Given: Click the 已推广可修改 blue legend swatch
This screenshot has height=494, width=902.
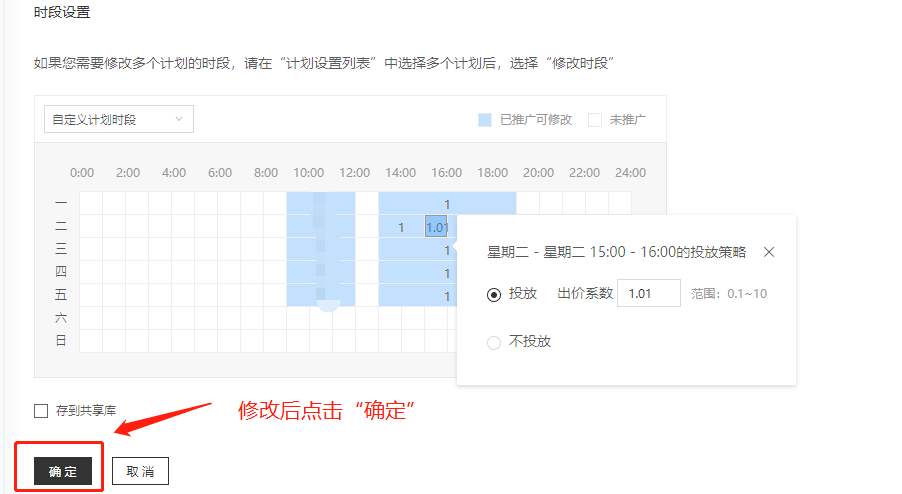Looking at the screenshot, I should [485, 120].
